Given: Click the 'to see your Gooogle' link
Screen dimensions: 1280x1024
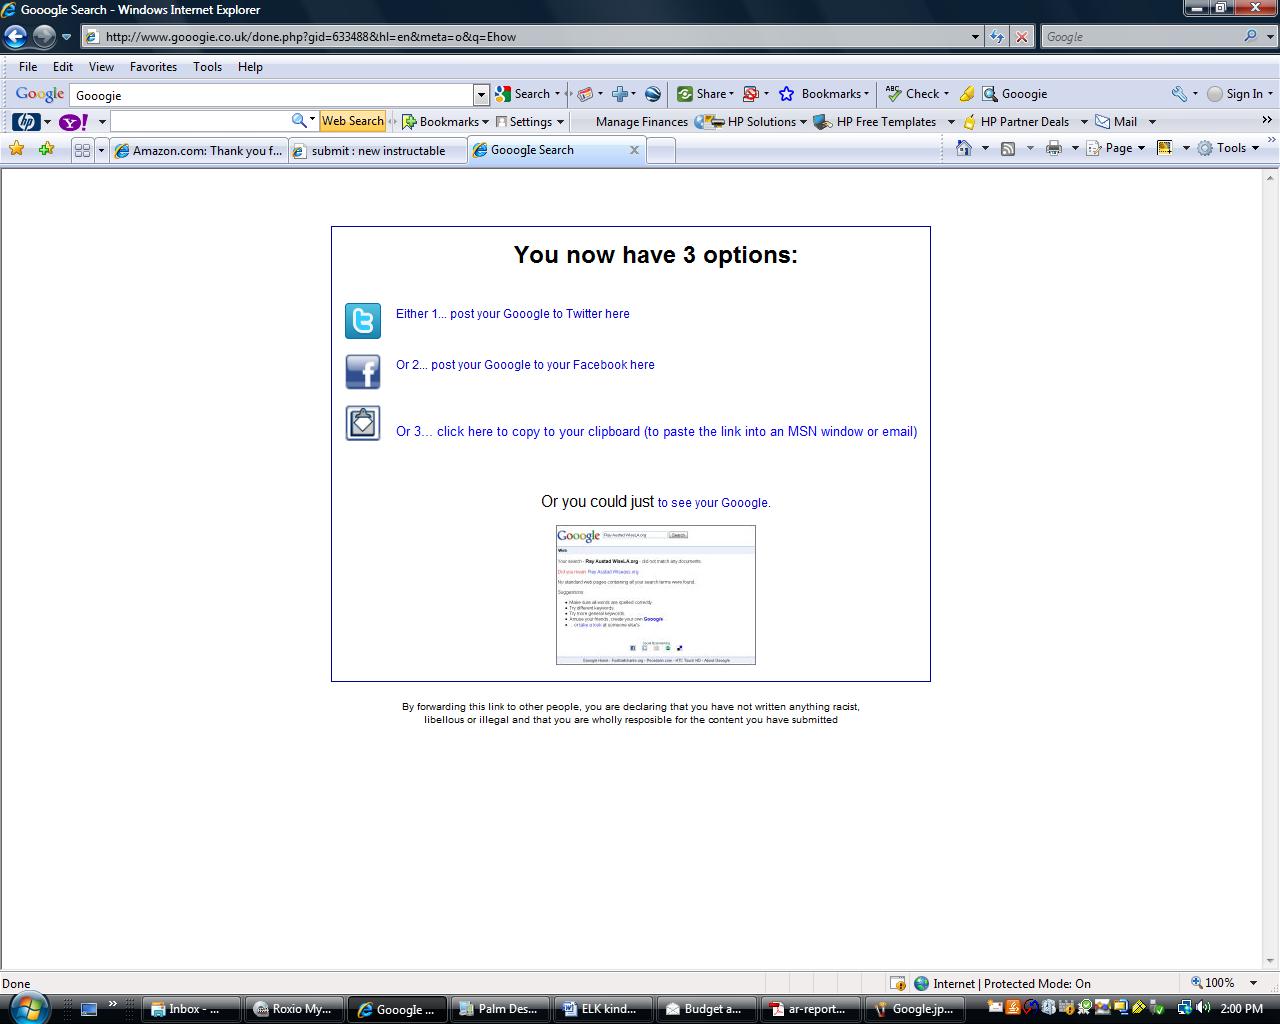Looking at the screenshot, I should (713, 503).
